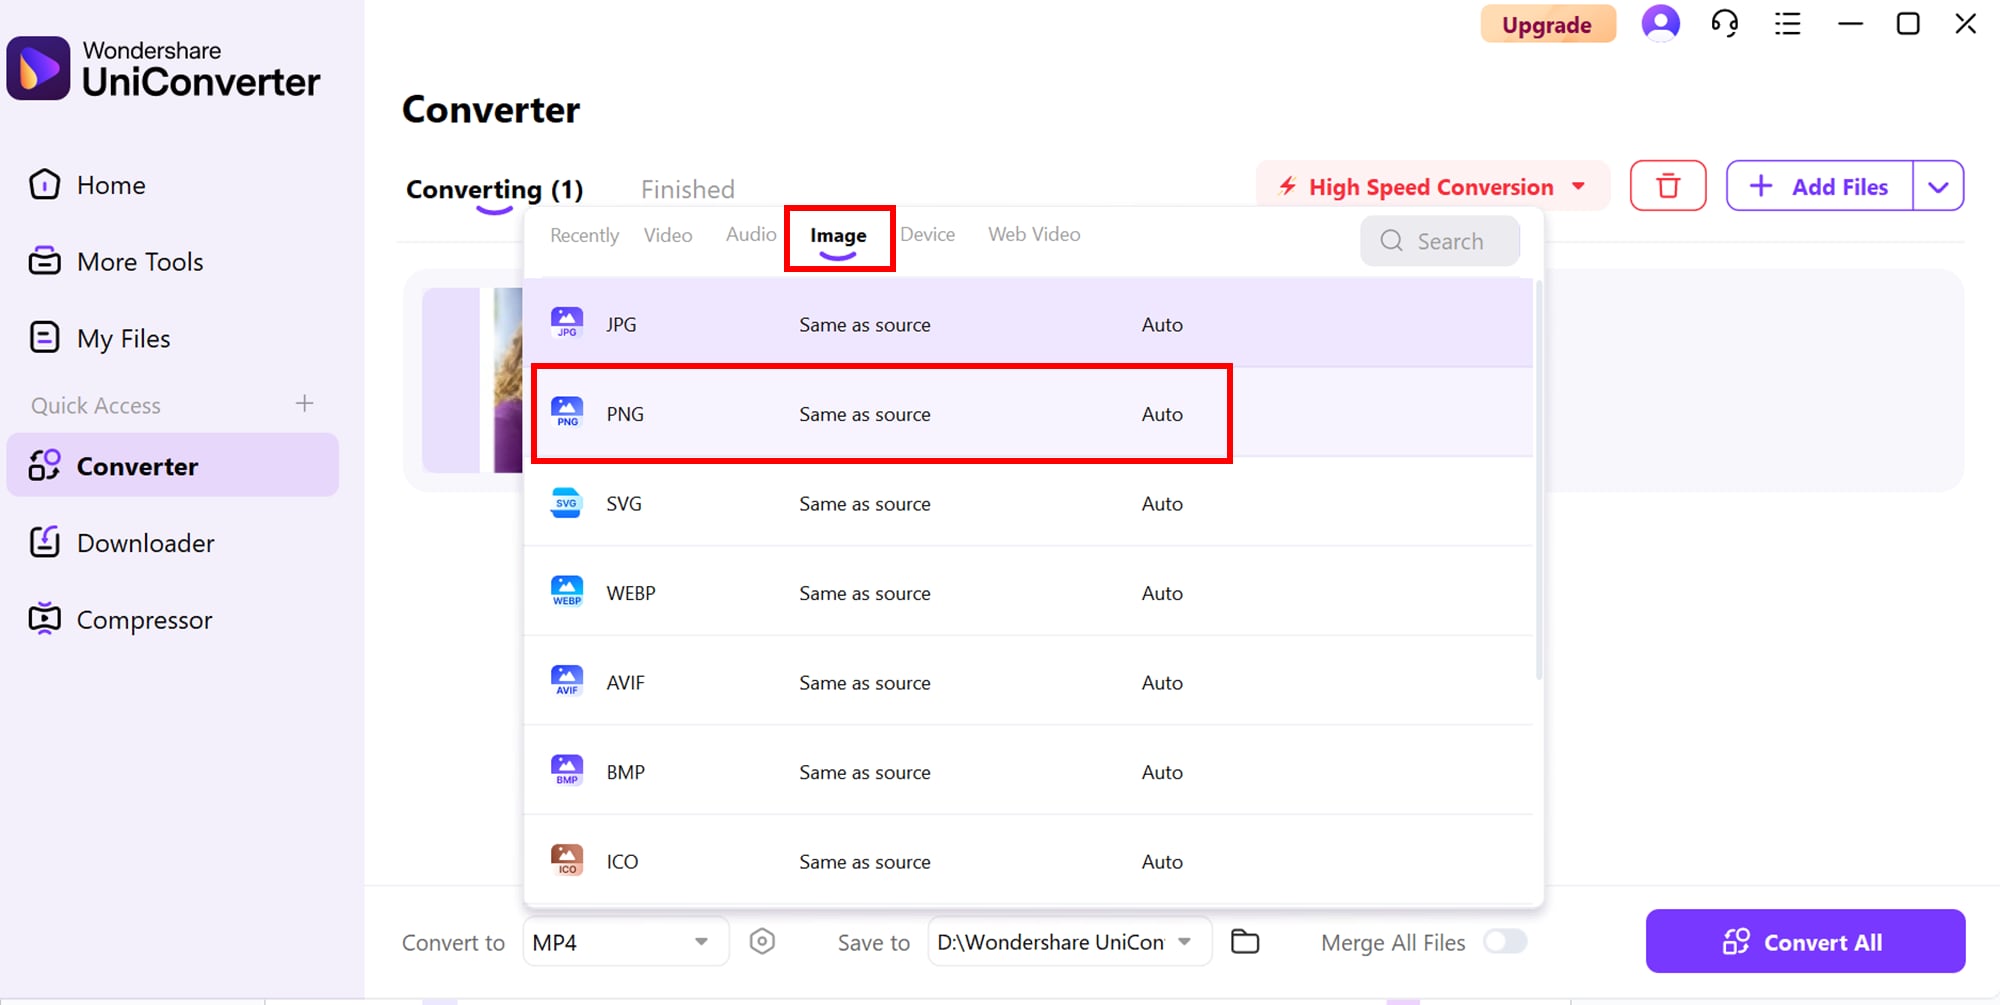Viewport: 2000px width, 1005px height.
Task: Open the More Tools toolbox icon
Action: (45, 261)
